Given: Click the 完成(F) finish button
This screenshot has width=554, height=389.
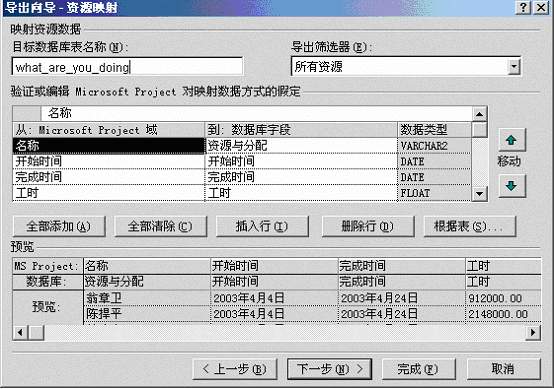Looking at the screenshot, I should point(419,369).
